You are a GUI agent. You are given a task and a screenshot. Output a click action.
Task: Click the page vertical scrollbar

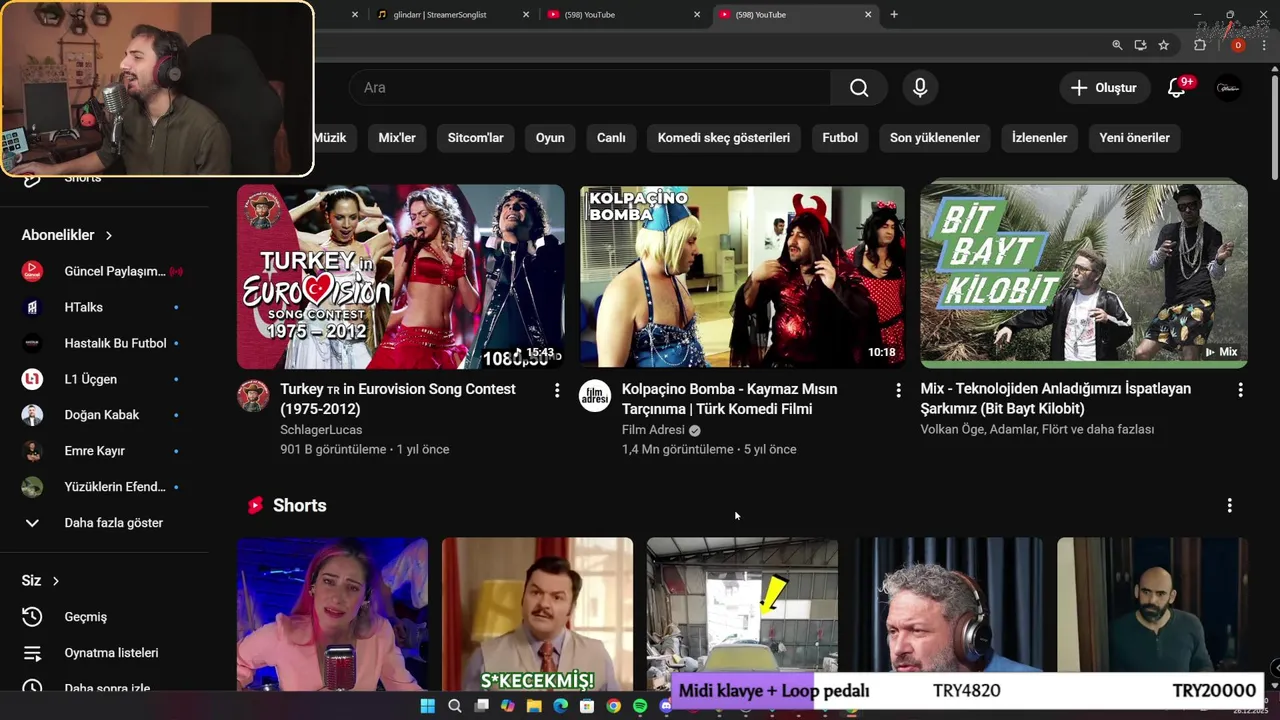pos(1274,130)
